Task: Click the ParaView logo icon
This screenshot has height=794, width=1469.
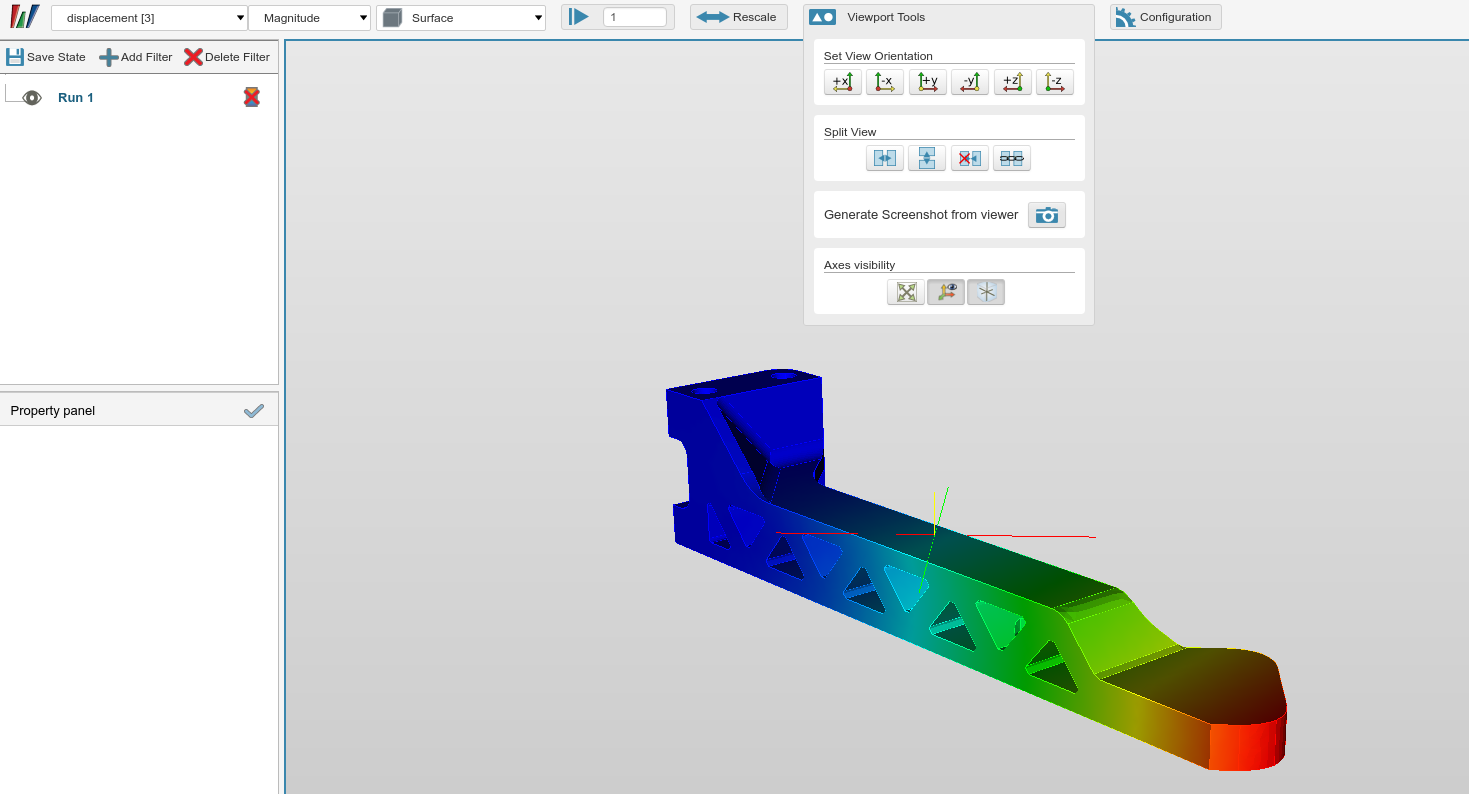Action: click(x=25, y=17)
